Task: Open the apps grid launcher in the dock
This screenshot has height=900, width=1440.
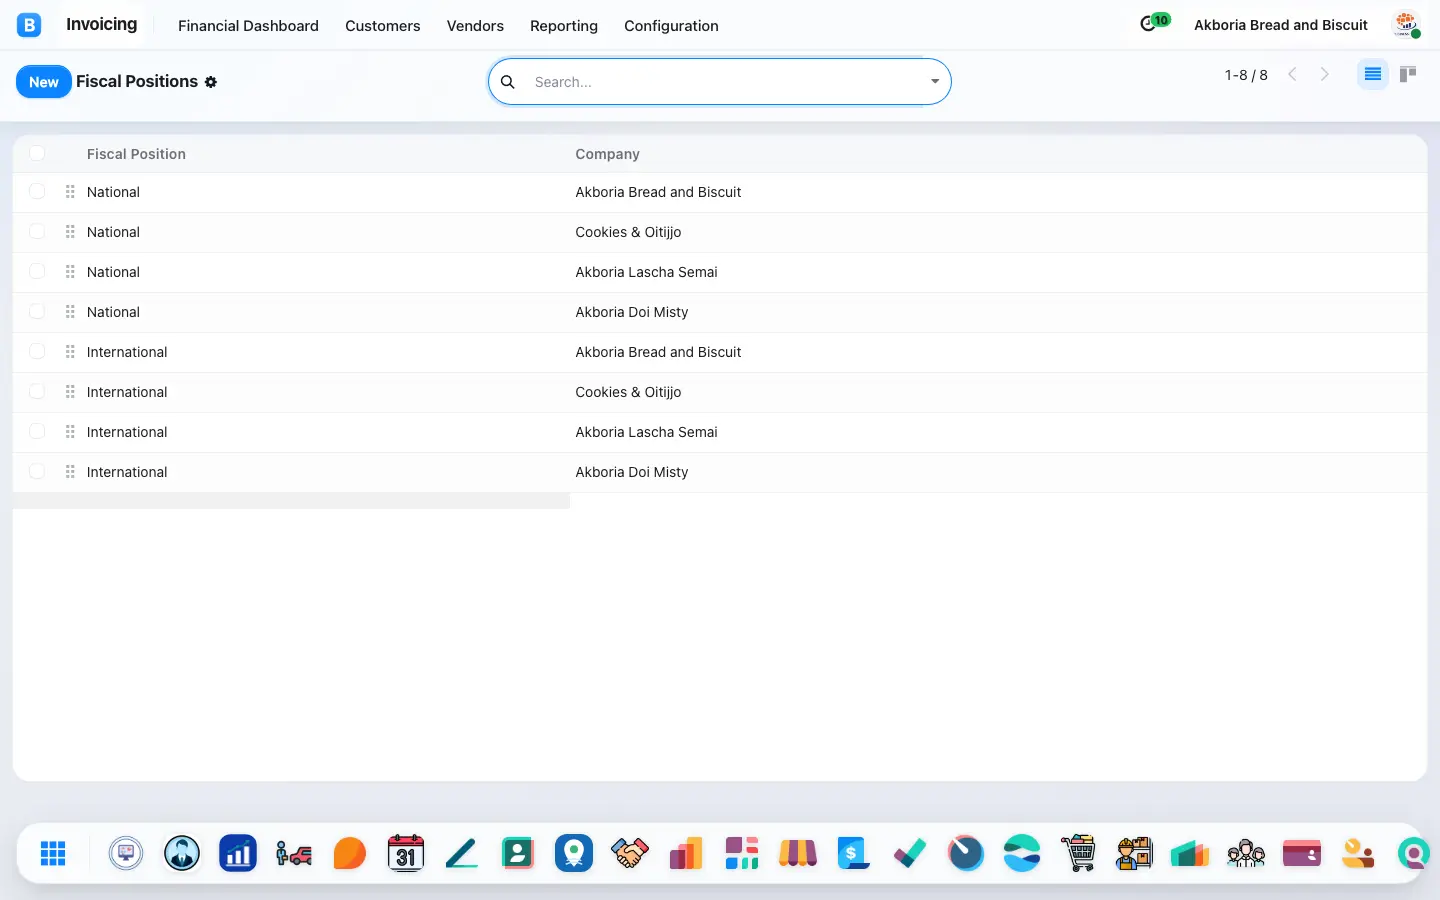Action: 53,853
